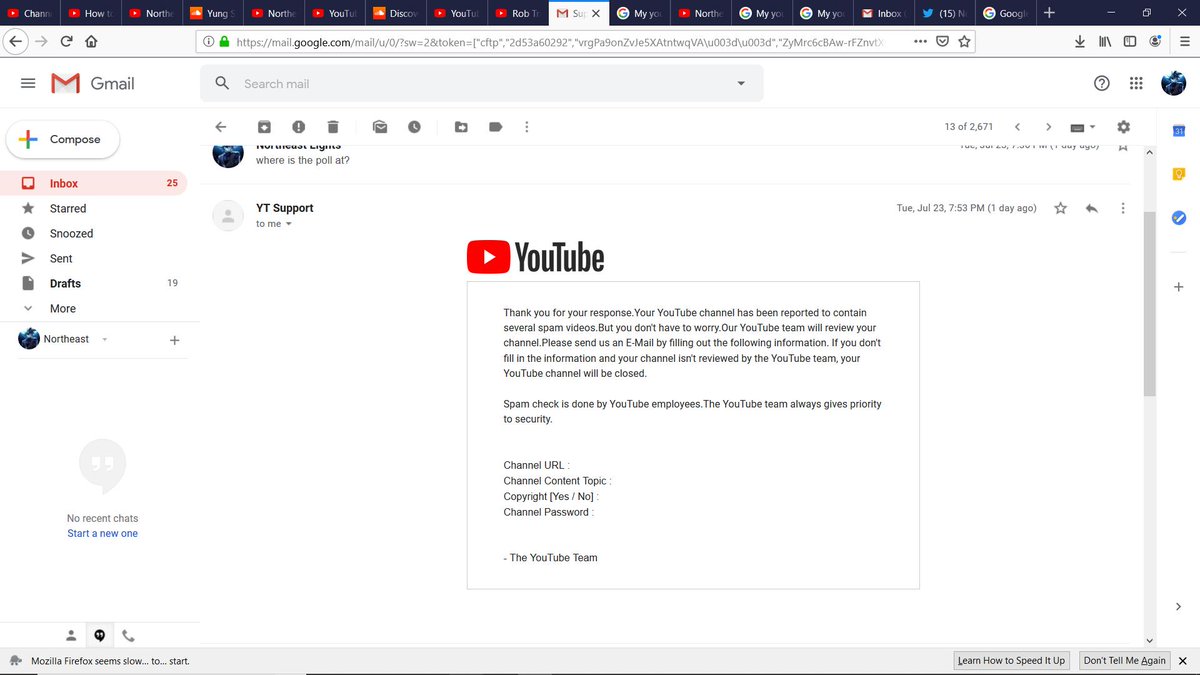Open the Hangouts phone calls tab
This screenshot has height=675, width=1200.
point(128,635)
